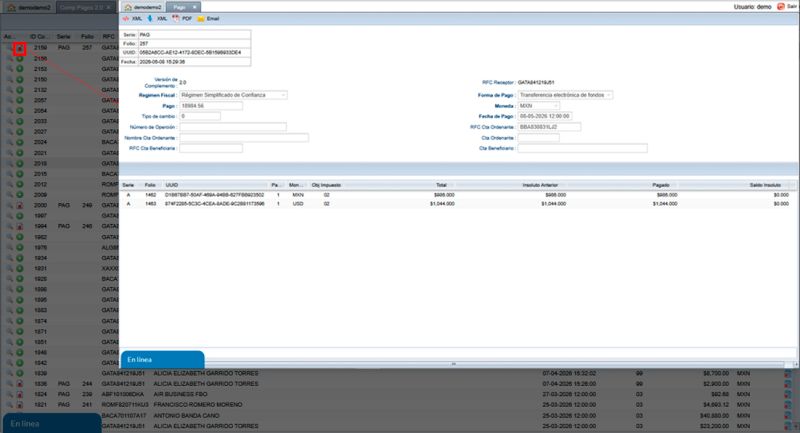Switch to the front demodemo2 tab
The width and height of the screenshot is (800, 433).
[143, 7]
